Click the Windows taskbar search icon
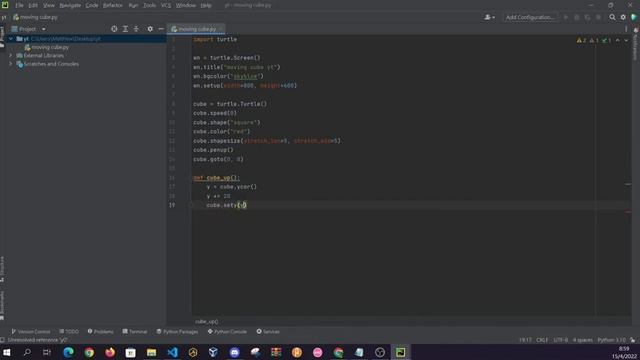The height and width of the screenshot is (360, 640). click(27, 352)
